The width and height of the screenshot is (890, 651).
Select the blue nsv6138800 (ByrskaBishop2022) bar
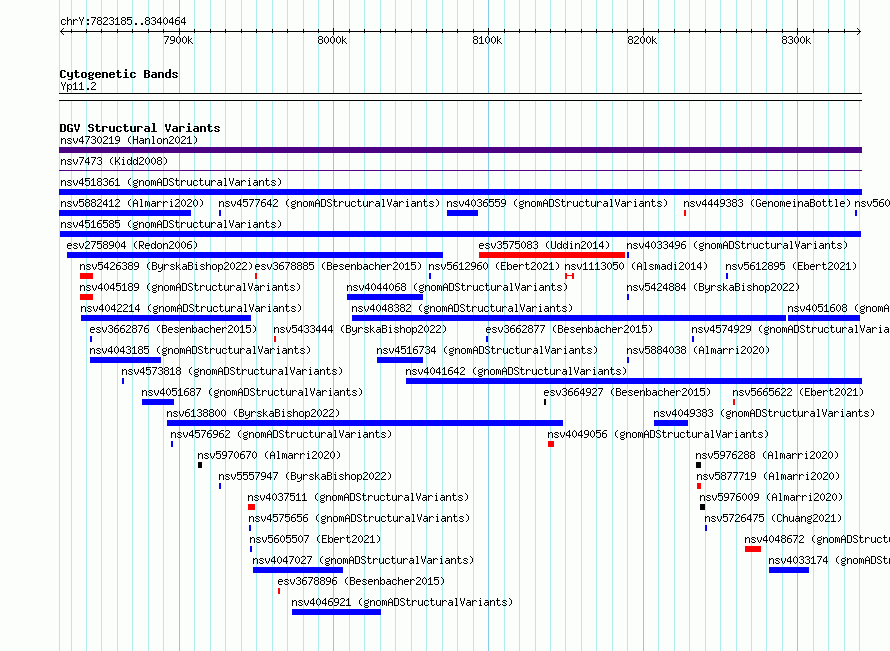365,423
